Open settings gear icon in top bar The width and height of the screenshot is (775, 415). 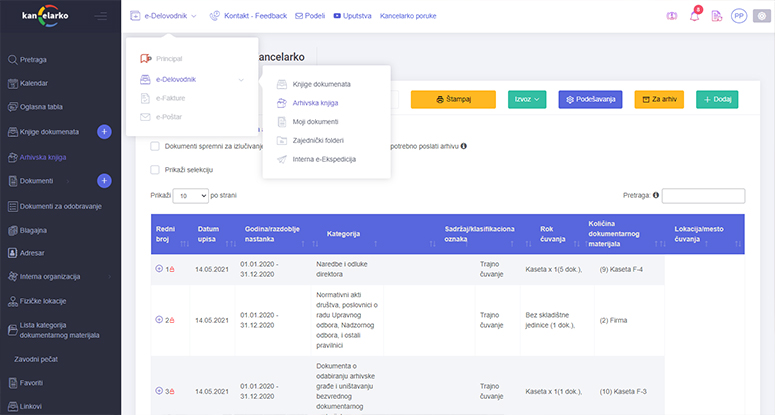tap(760, 16)
